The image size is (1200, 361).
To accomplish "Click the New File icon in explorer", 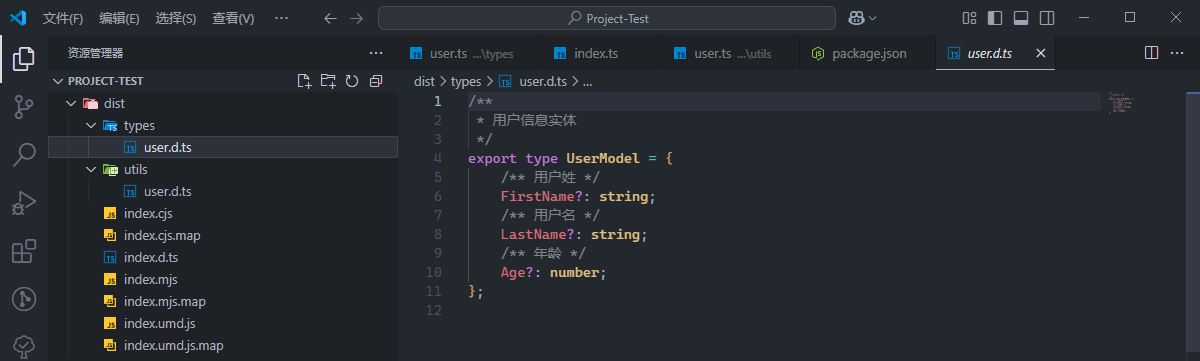I will click(305, 81).
